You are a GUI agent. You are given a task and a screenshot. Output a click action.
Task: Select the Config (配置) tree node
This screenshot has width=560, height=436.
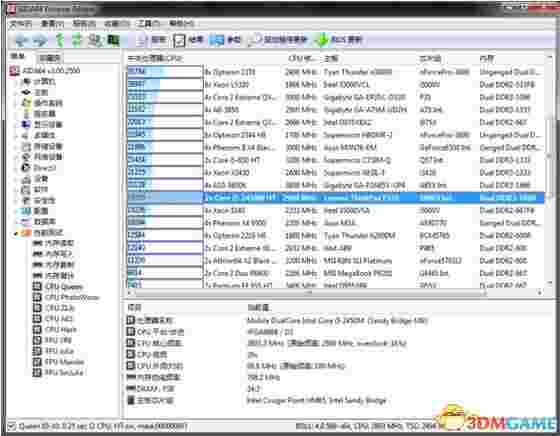pyautogui.click(x=35, y=211)
